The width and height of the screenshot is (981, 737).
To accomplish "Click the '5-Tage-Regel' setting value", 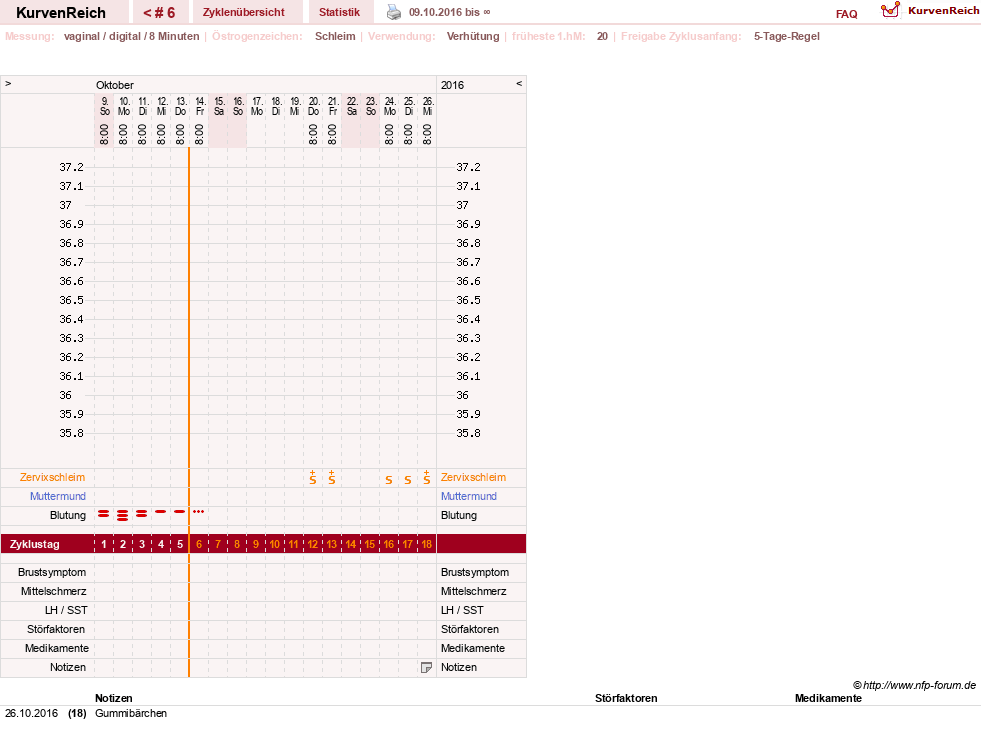I will (786, 36).
